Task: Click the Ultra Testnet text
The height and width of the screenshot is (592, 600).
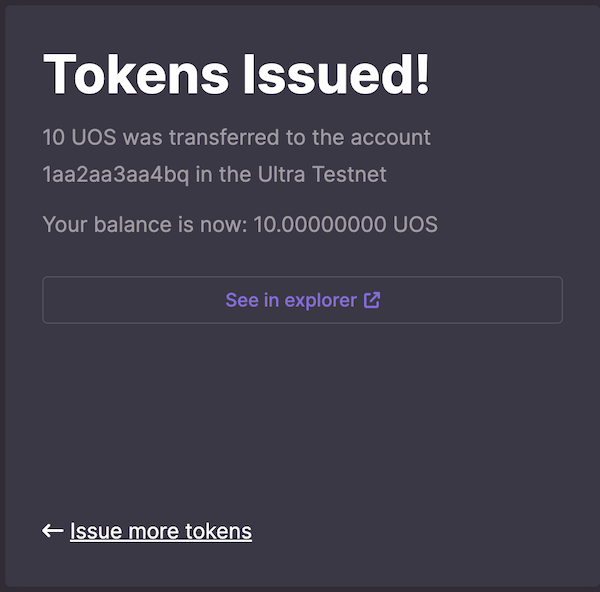Action: pos(322,175)
